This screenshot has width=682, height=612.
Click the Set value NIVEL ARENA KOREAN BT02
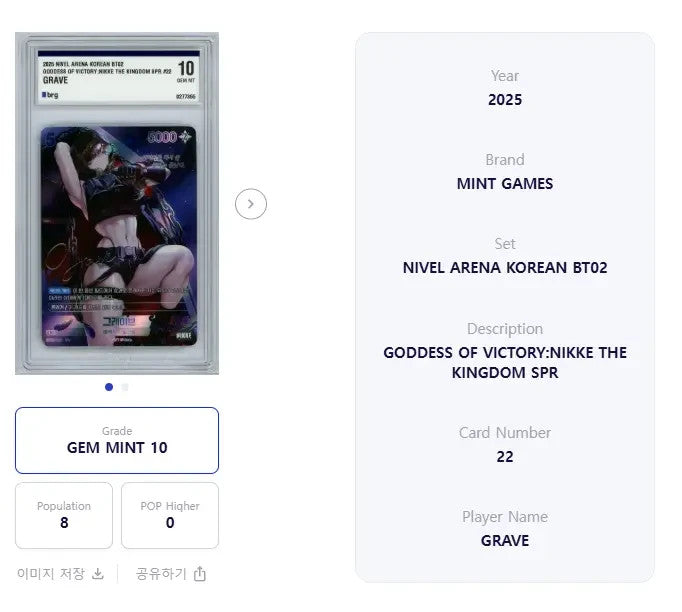pyautogui.click(x=505, y=268)
